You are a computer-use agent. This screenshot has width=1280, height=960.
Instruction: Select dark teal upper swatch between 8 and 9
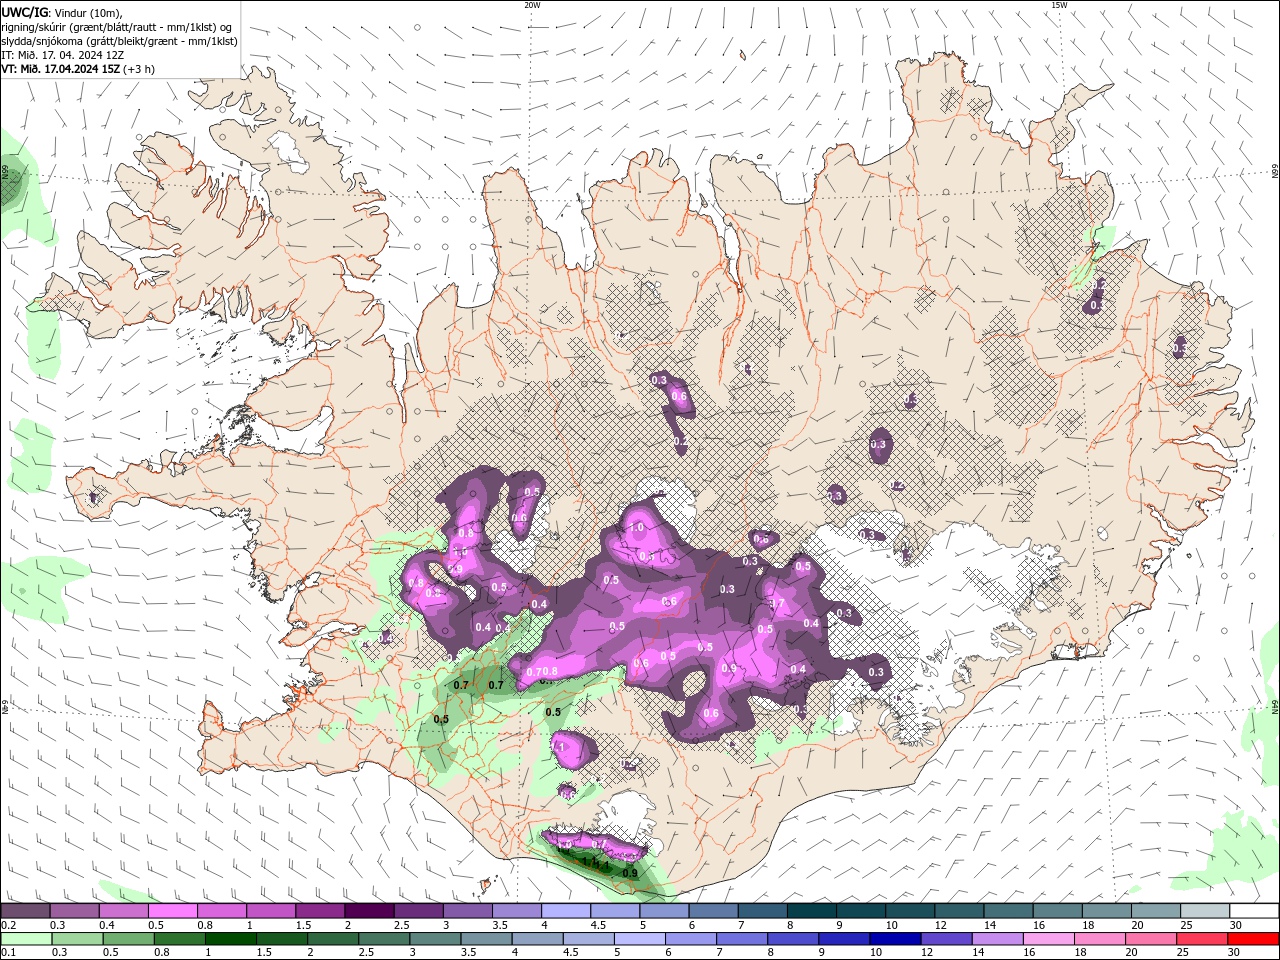[x=812, y=911]
